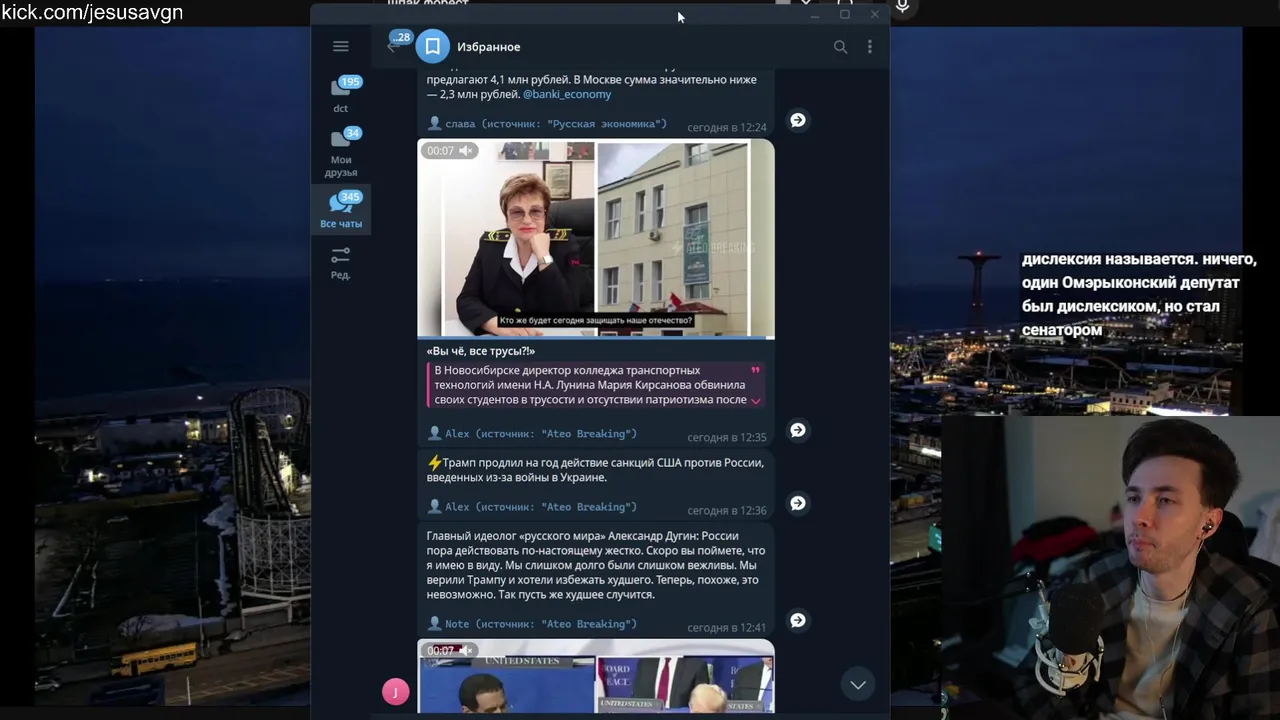
Task: Unmute the Board of Peace video
Action: pyautogui.click(x=465, y=651)
